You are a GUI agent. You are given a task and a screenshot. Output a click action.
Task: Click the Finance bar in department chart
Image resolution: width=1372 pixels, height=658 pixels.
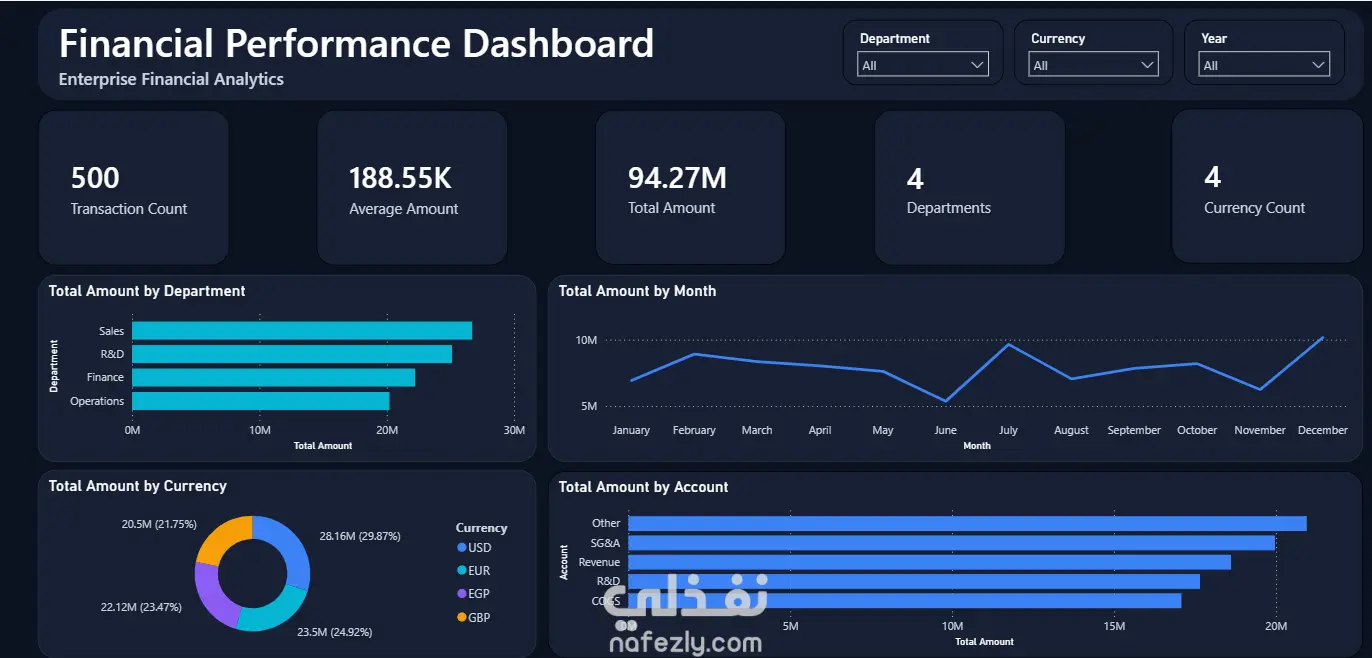(273, 377)
